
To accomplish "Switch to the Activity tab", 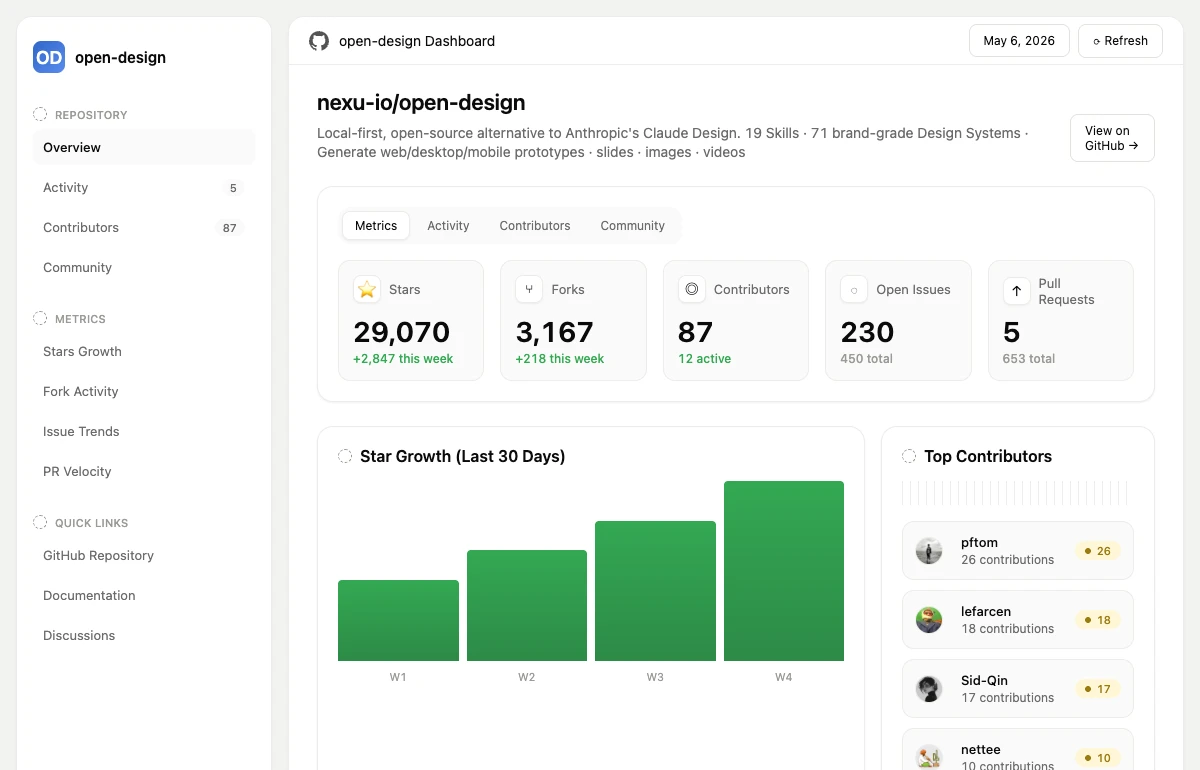I will 448,225.
